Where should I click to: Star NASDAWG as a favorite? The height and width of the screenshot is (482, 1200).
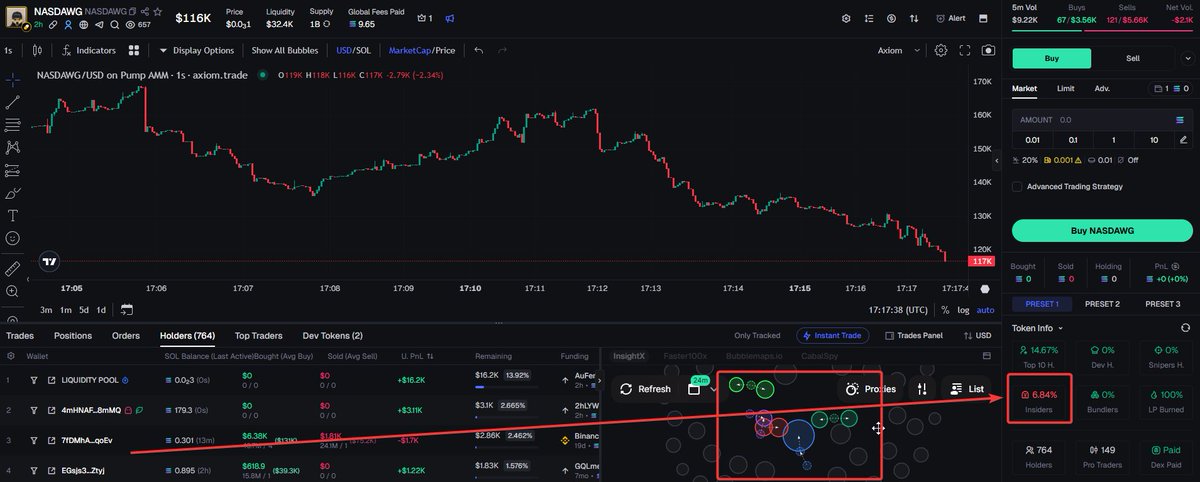[157, 10]
